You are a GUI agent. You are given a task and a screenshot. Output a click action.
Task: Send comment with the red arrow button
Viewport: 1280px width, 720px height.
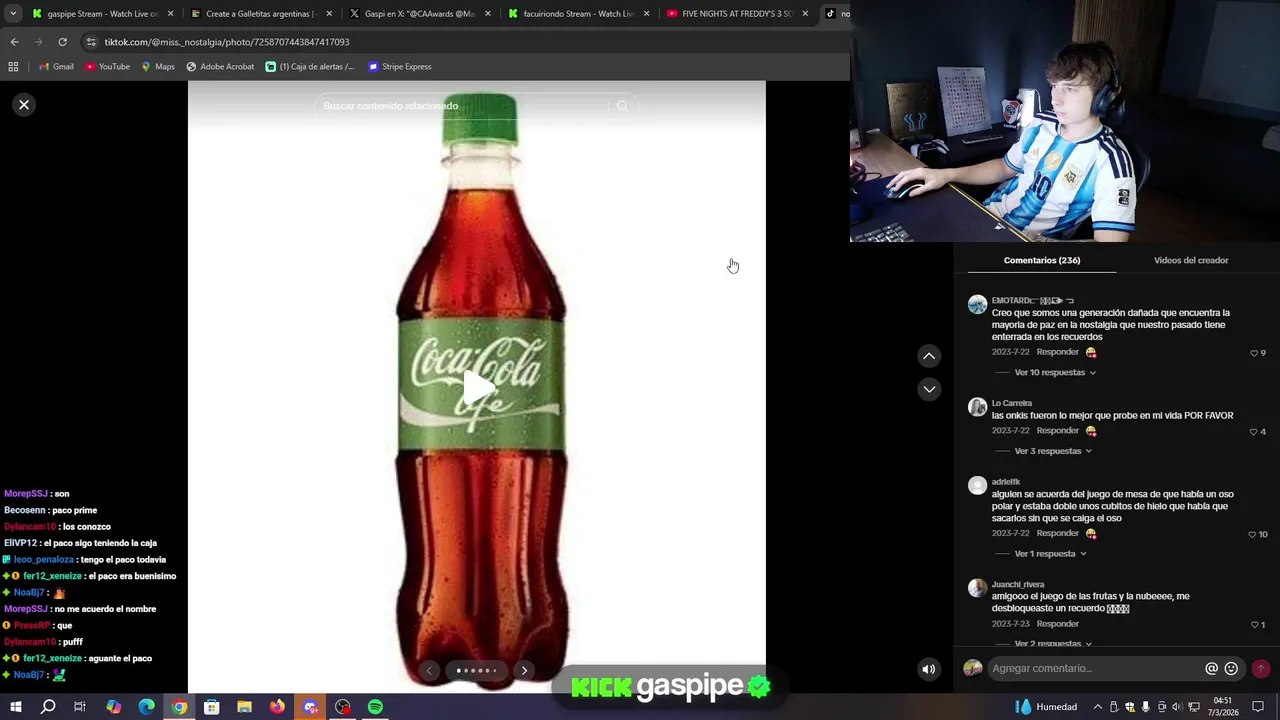[x=1260, y=669]
